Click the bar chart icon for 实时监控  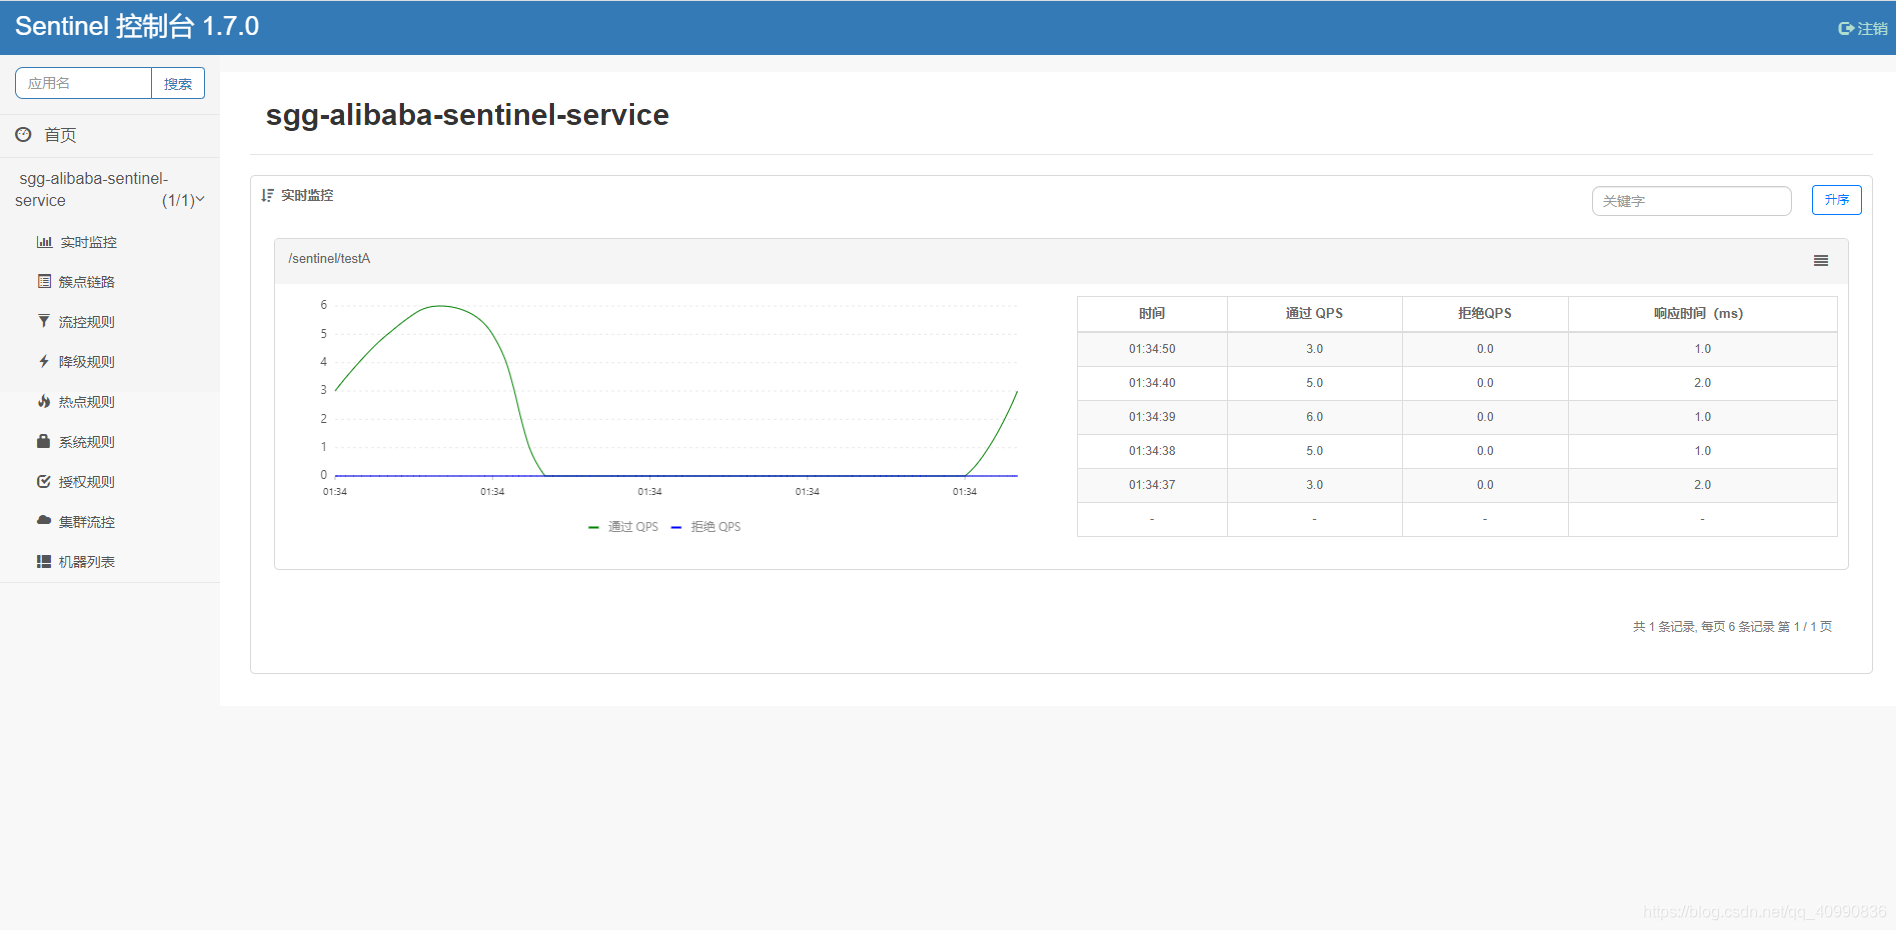[44, 242]
